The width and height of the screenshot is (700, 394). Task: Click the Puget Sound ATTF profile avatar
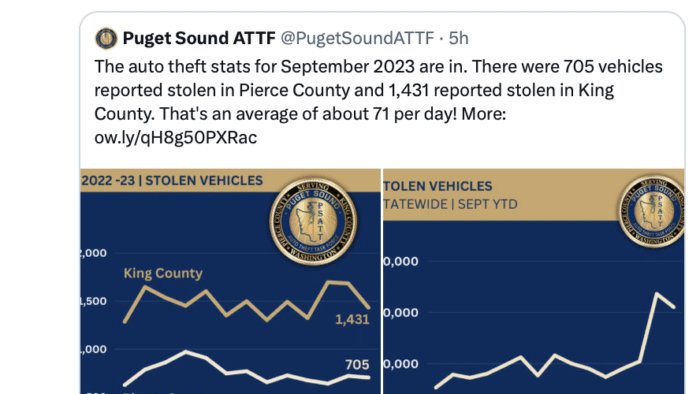[x=106, y=38]
